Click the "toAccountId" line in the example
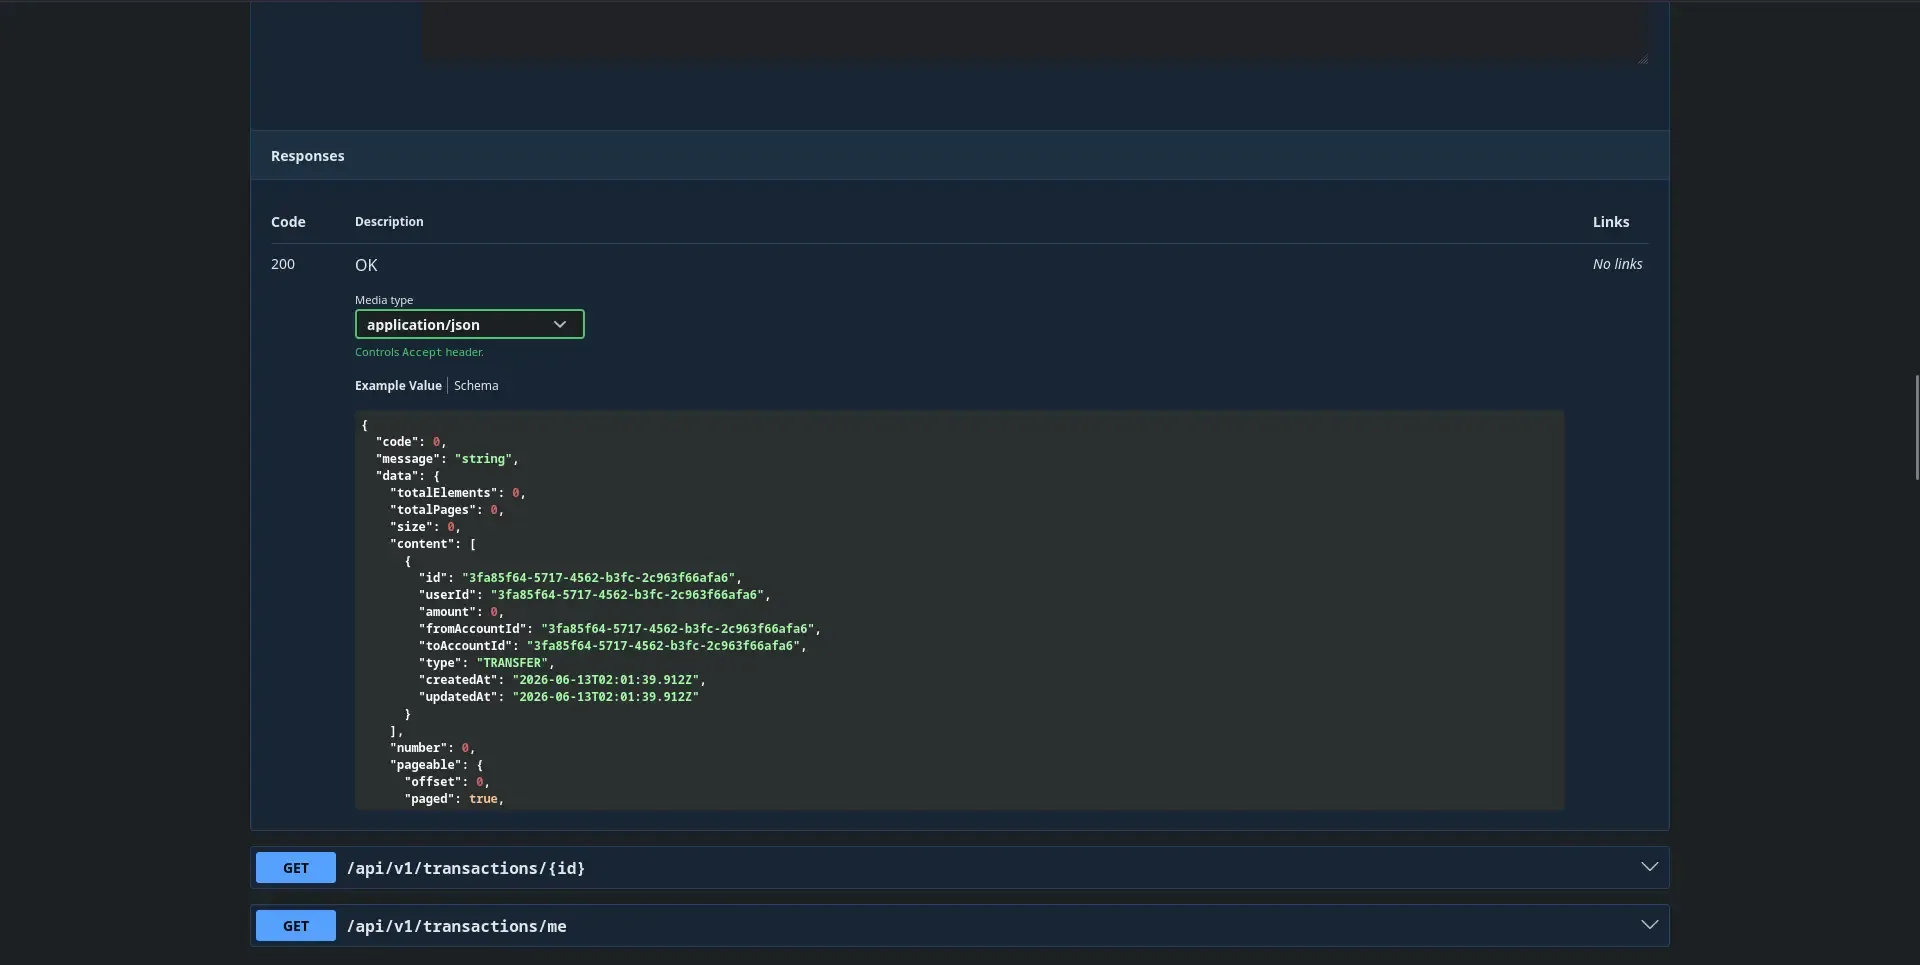 pos(613,646)
